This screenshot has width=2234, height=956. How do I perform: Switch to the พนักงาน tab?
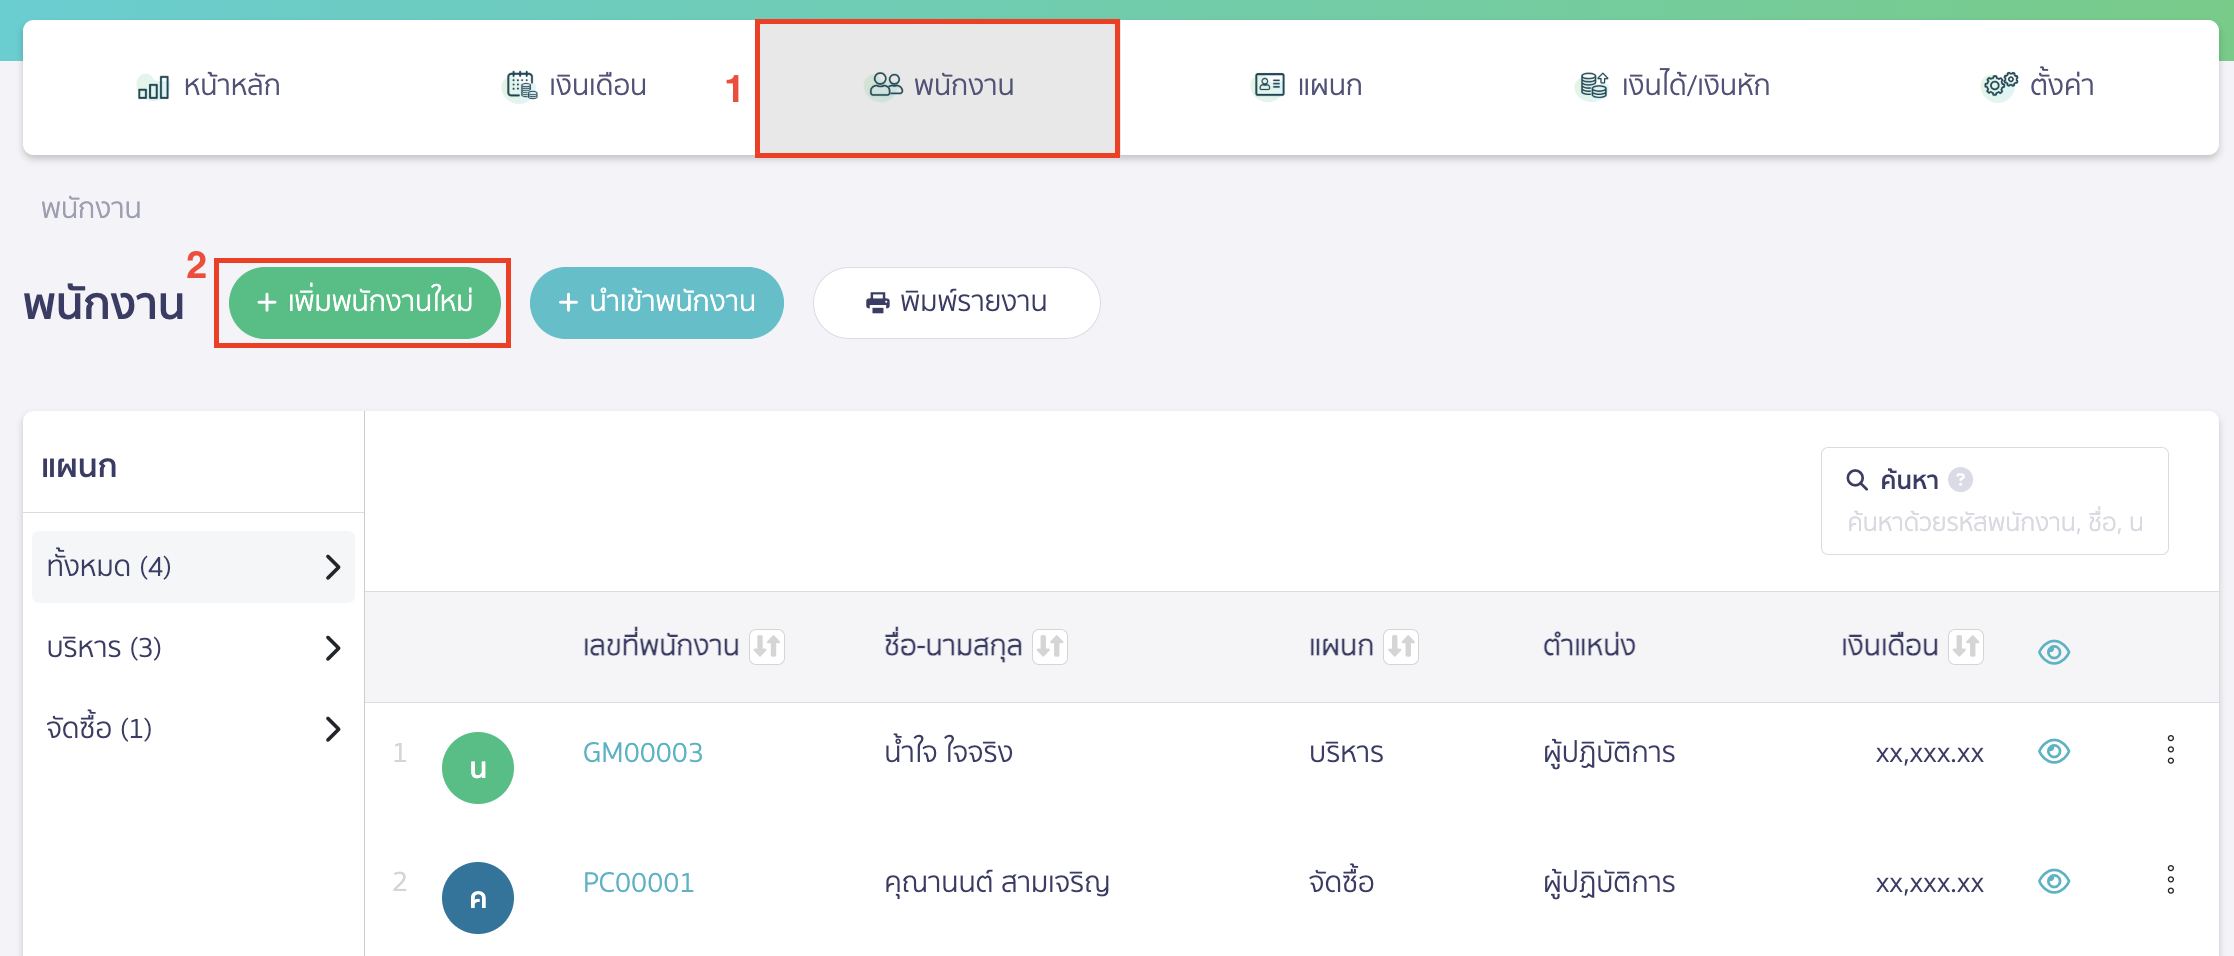pyautogui.click(x=938, y=85)
